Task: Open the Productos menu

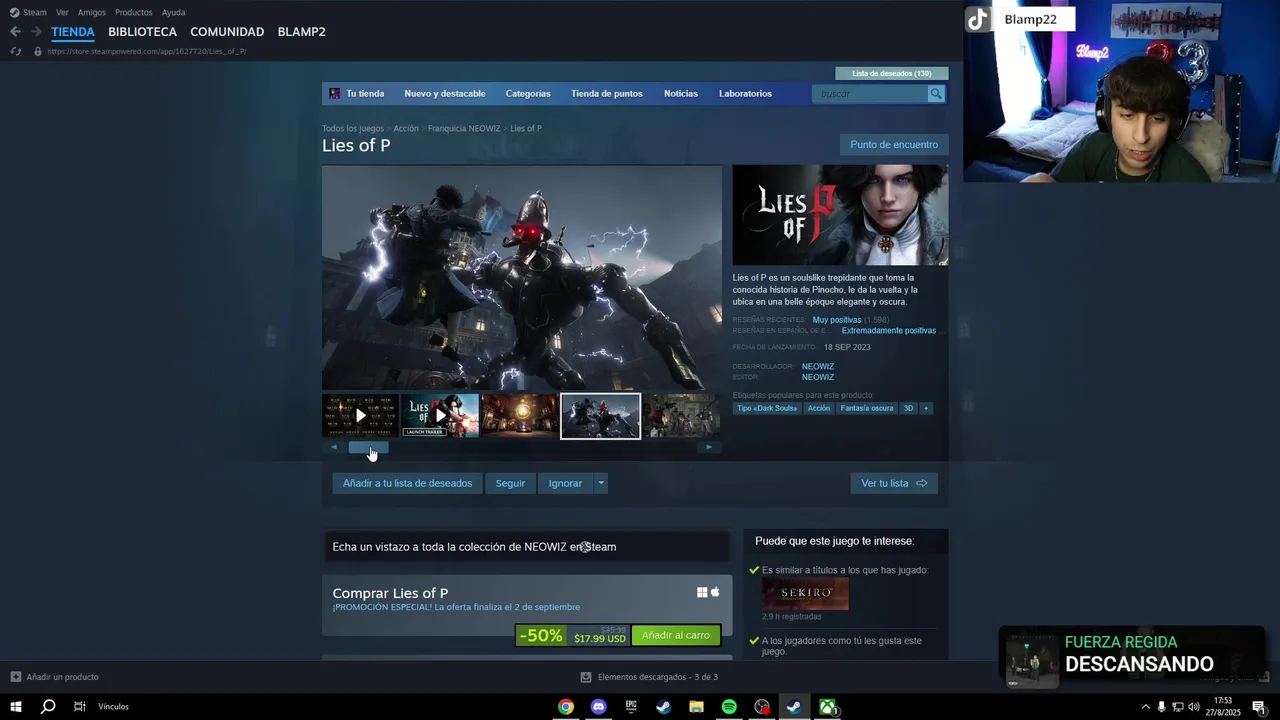Action: tap(134, 12)
